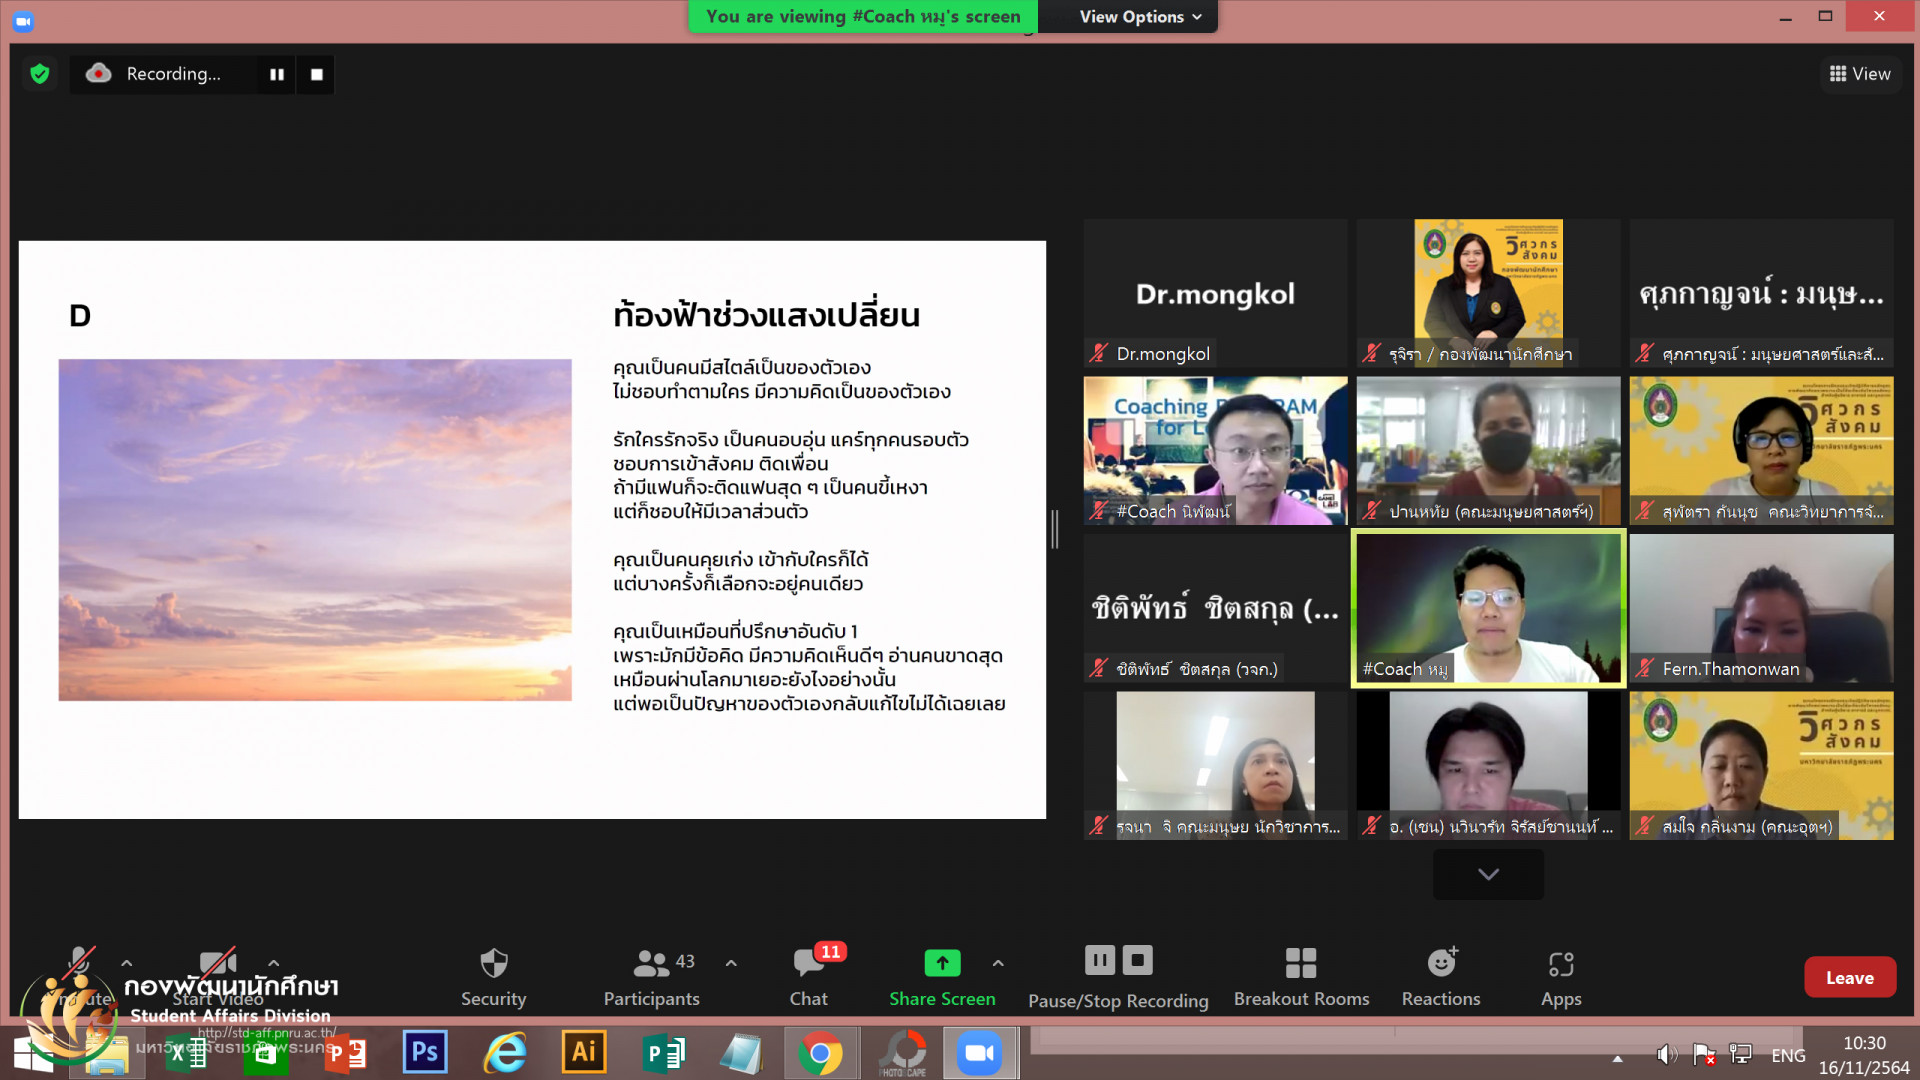
Task: Pause recording in top recording bar
Action: (277, 74)
